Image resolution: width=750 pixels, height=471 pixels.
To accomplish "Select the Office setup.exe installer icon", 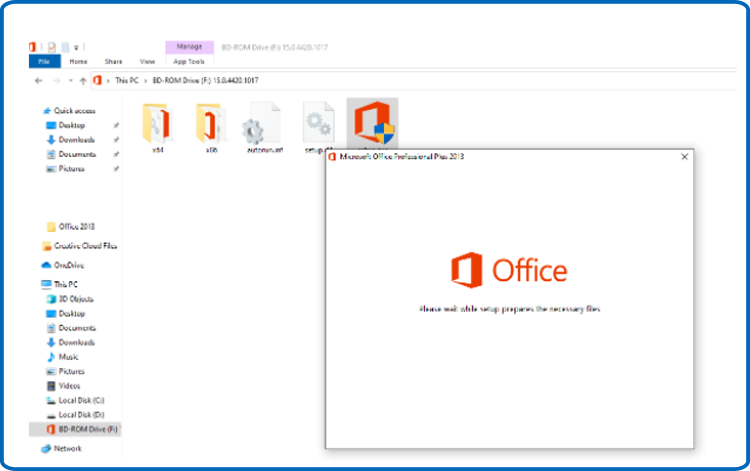I will tap(372, 123).
